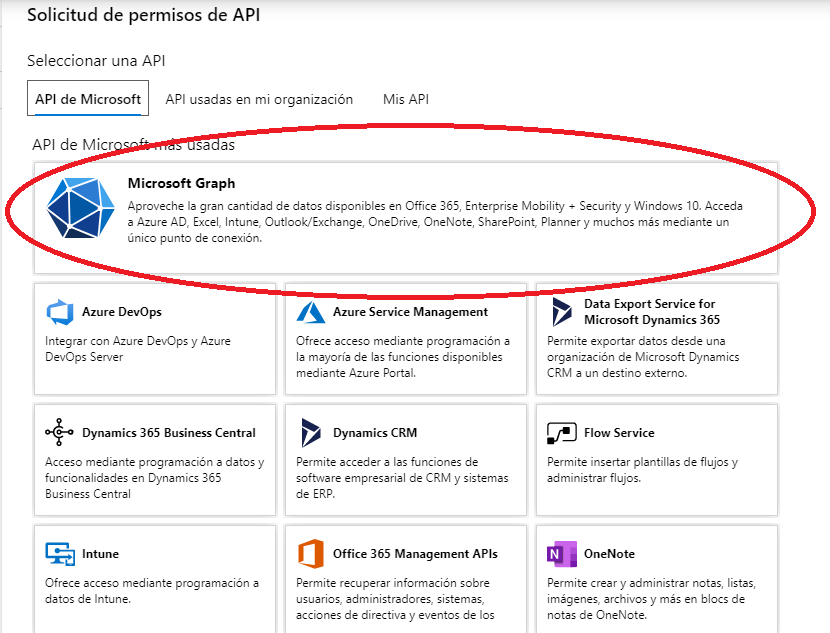Click the 'Seleccionar una API' label
The width and height of the screenshot is (830, 633).
96,61
